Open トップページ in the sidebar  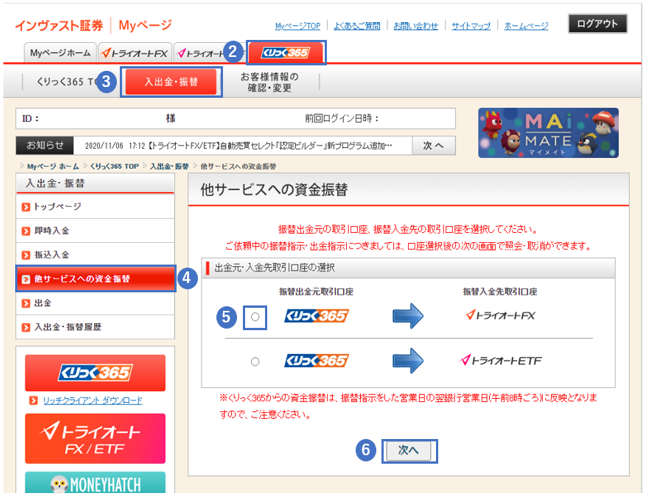click(x=95, y=206)
